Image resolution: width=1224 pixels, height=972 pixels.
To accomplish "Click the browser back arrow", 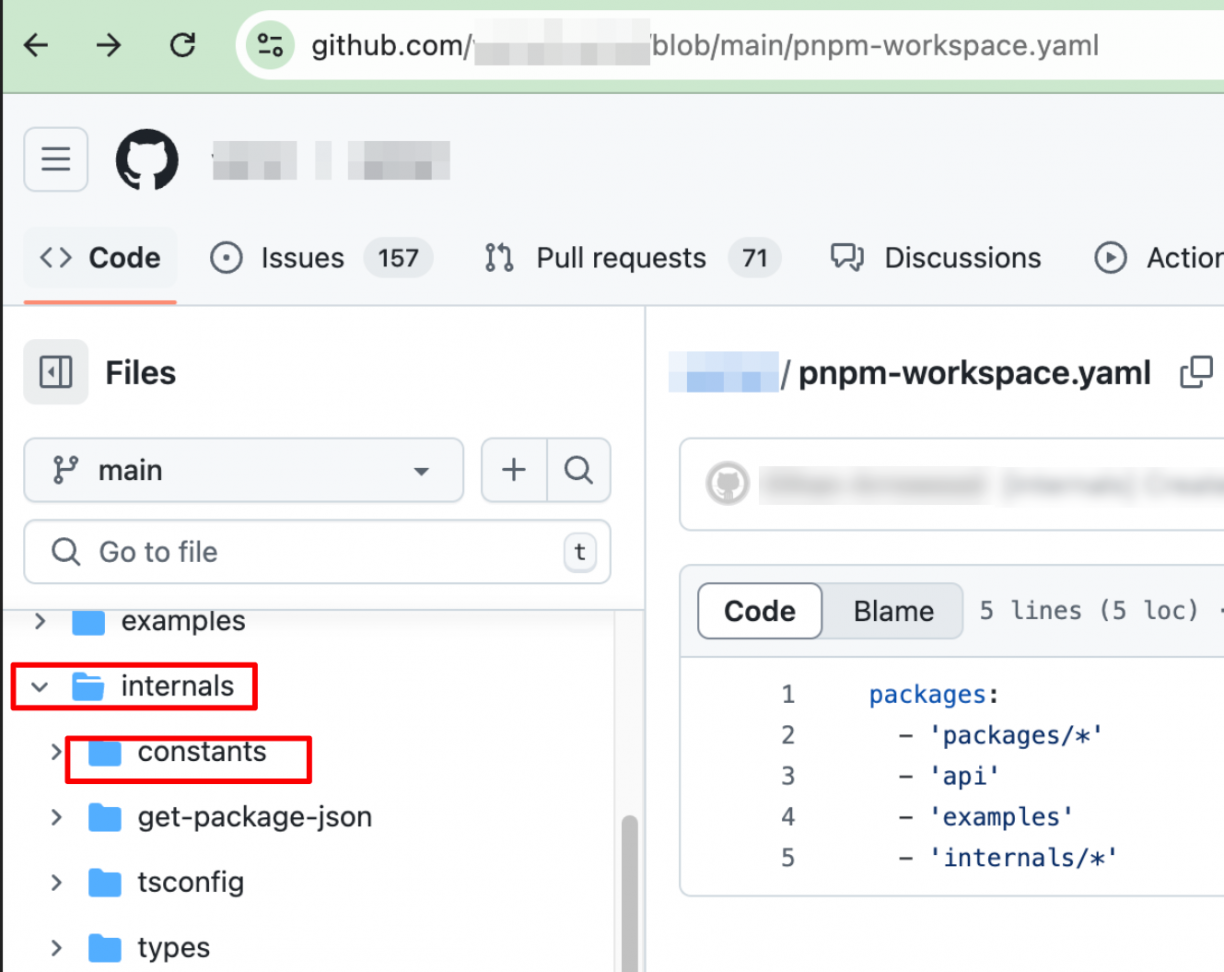I will [36, 45].
